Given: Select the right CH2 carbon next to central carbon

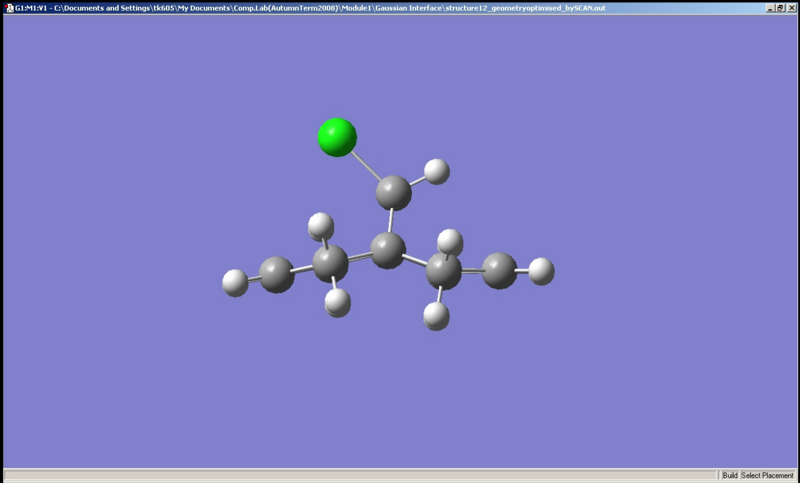Looking at the screenshot, I should (444, 271).
